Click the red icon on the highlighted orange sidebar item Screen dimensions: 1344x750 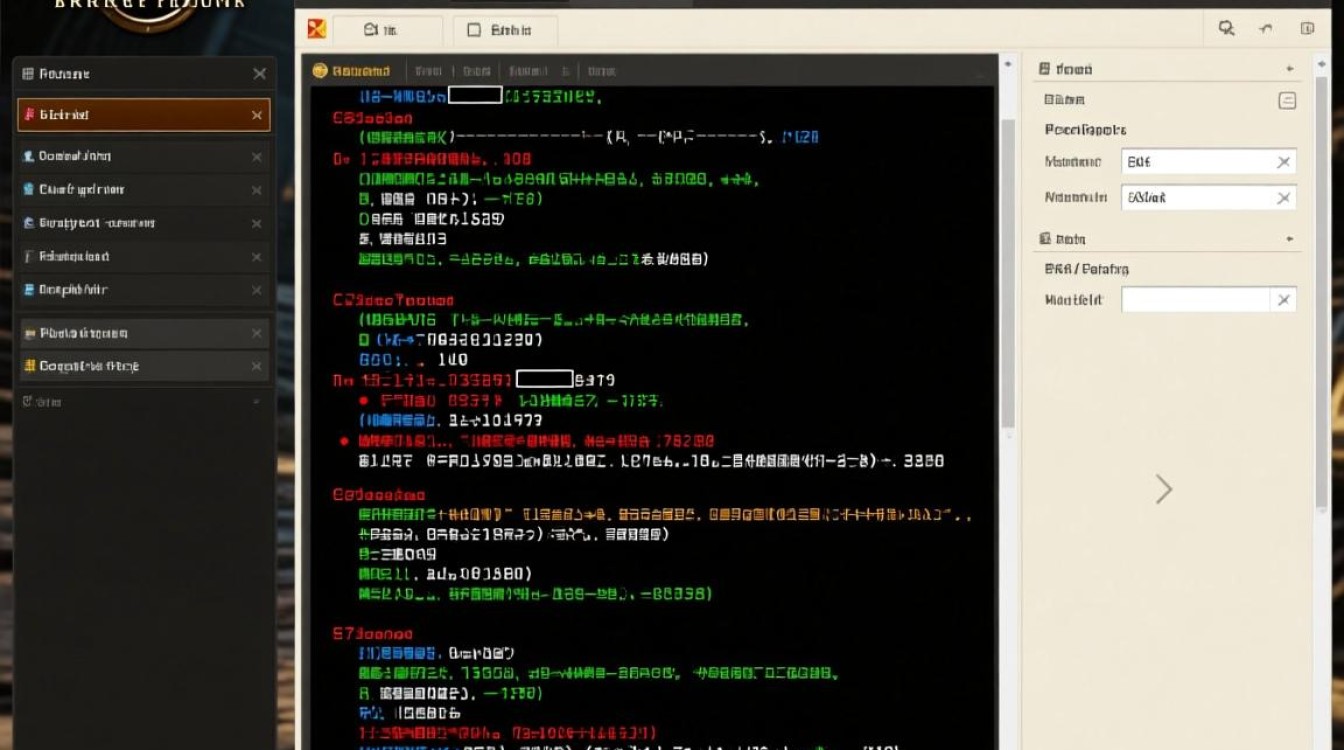click(29, 115)
